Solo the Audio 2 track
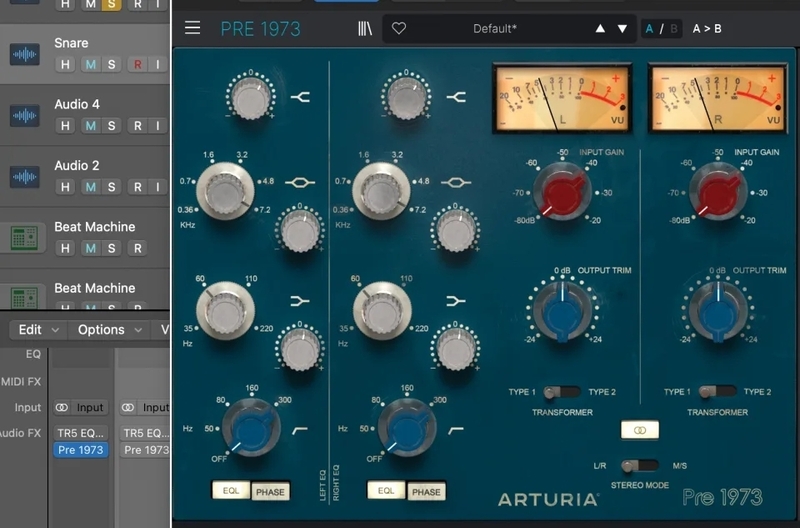Image resolution: width=800 pixels, height=528 pixels. tap(111, 187)
